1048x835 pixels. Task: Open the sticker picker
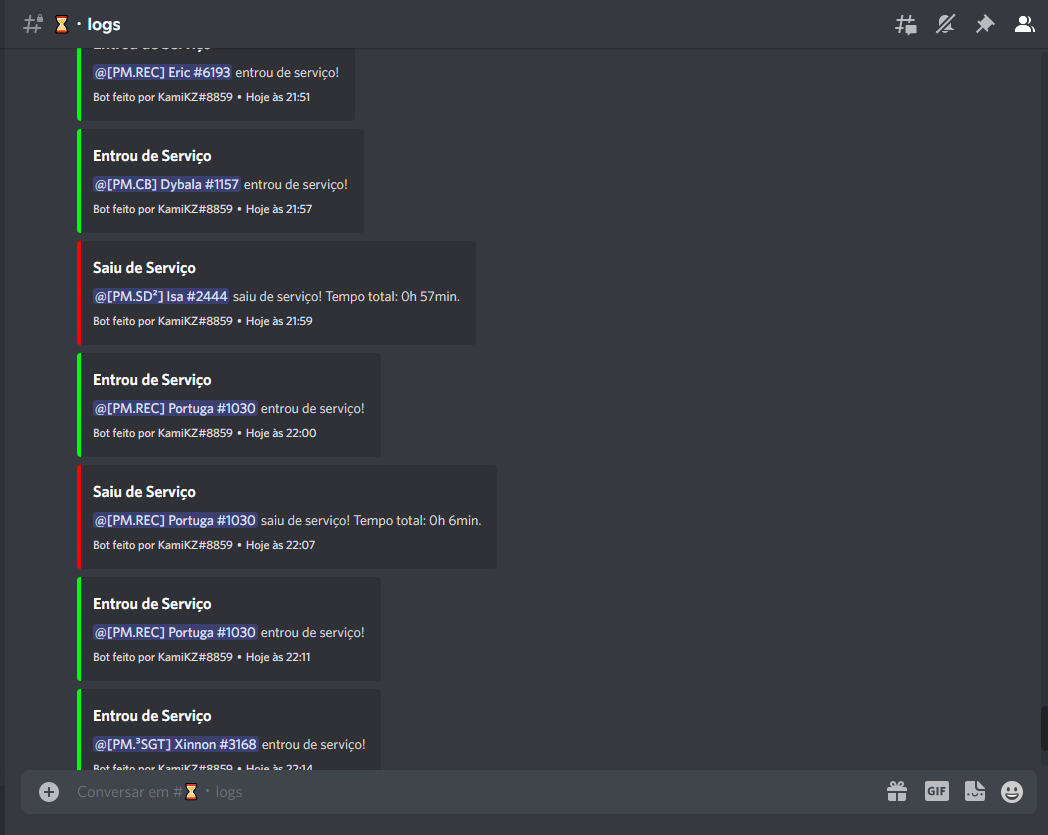coord(974,791)
